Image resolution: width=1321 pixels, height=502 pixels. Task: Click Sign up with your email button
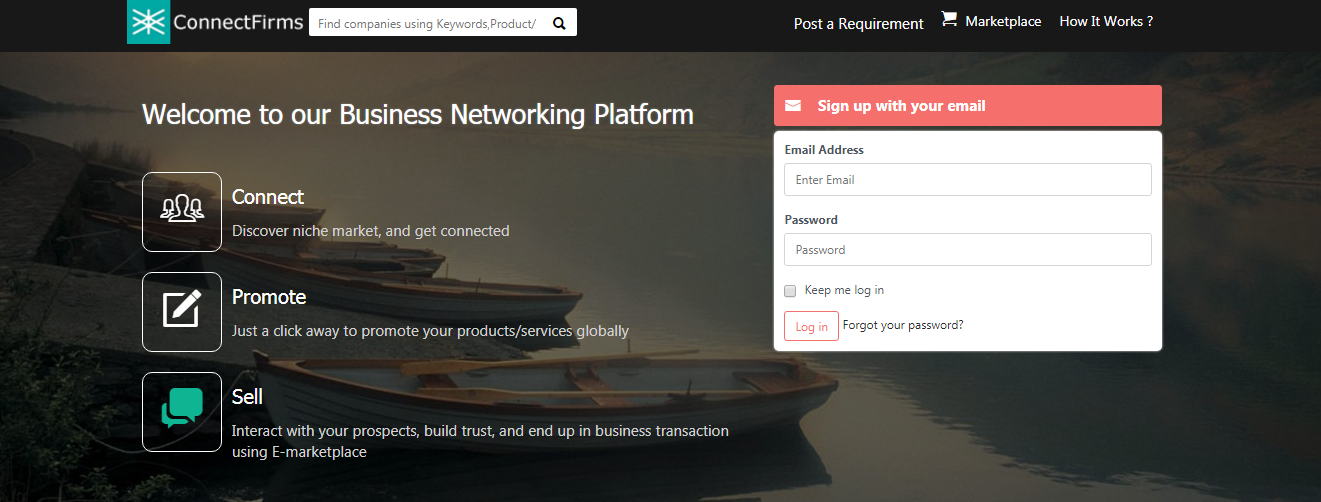tap(967, 105)
